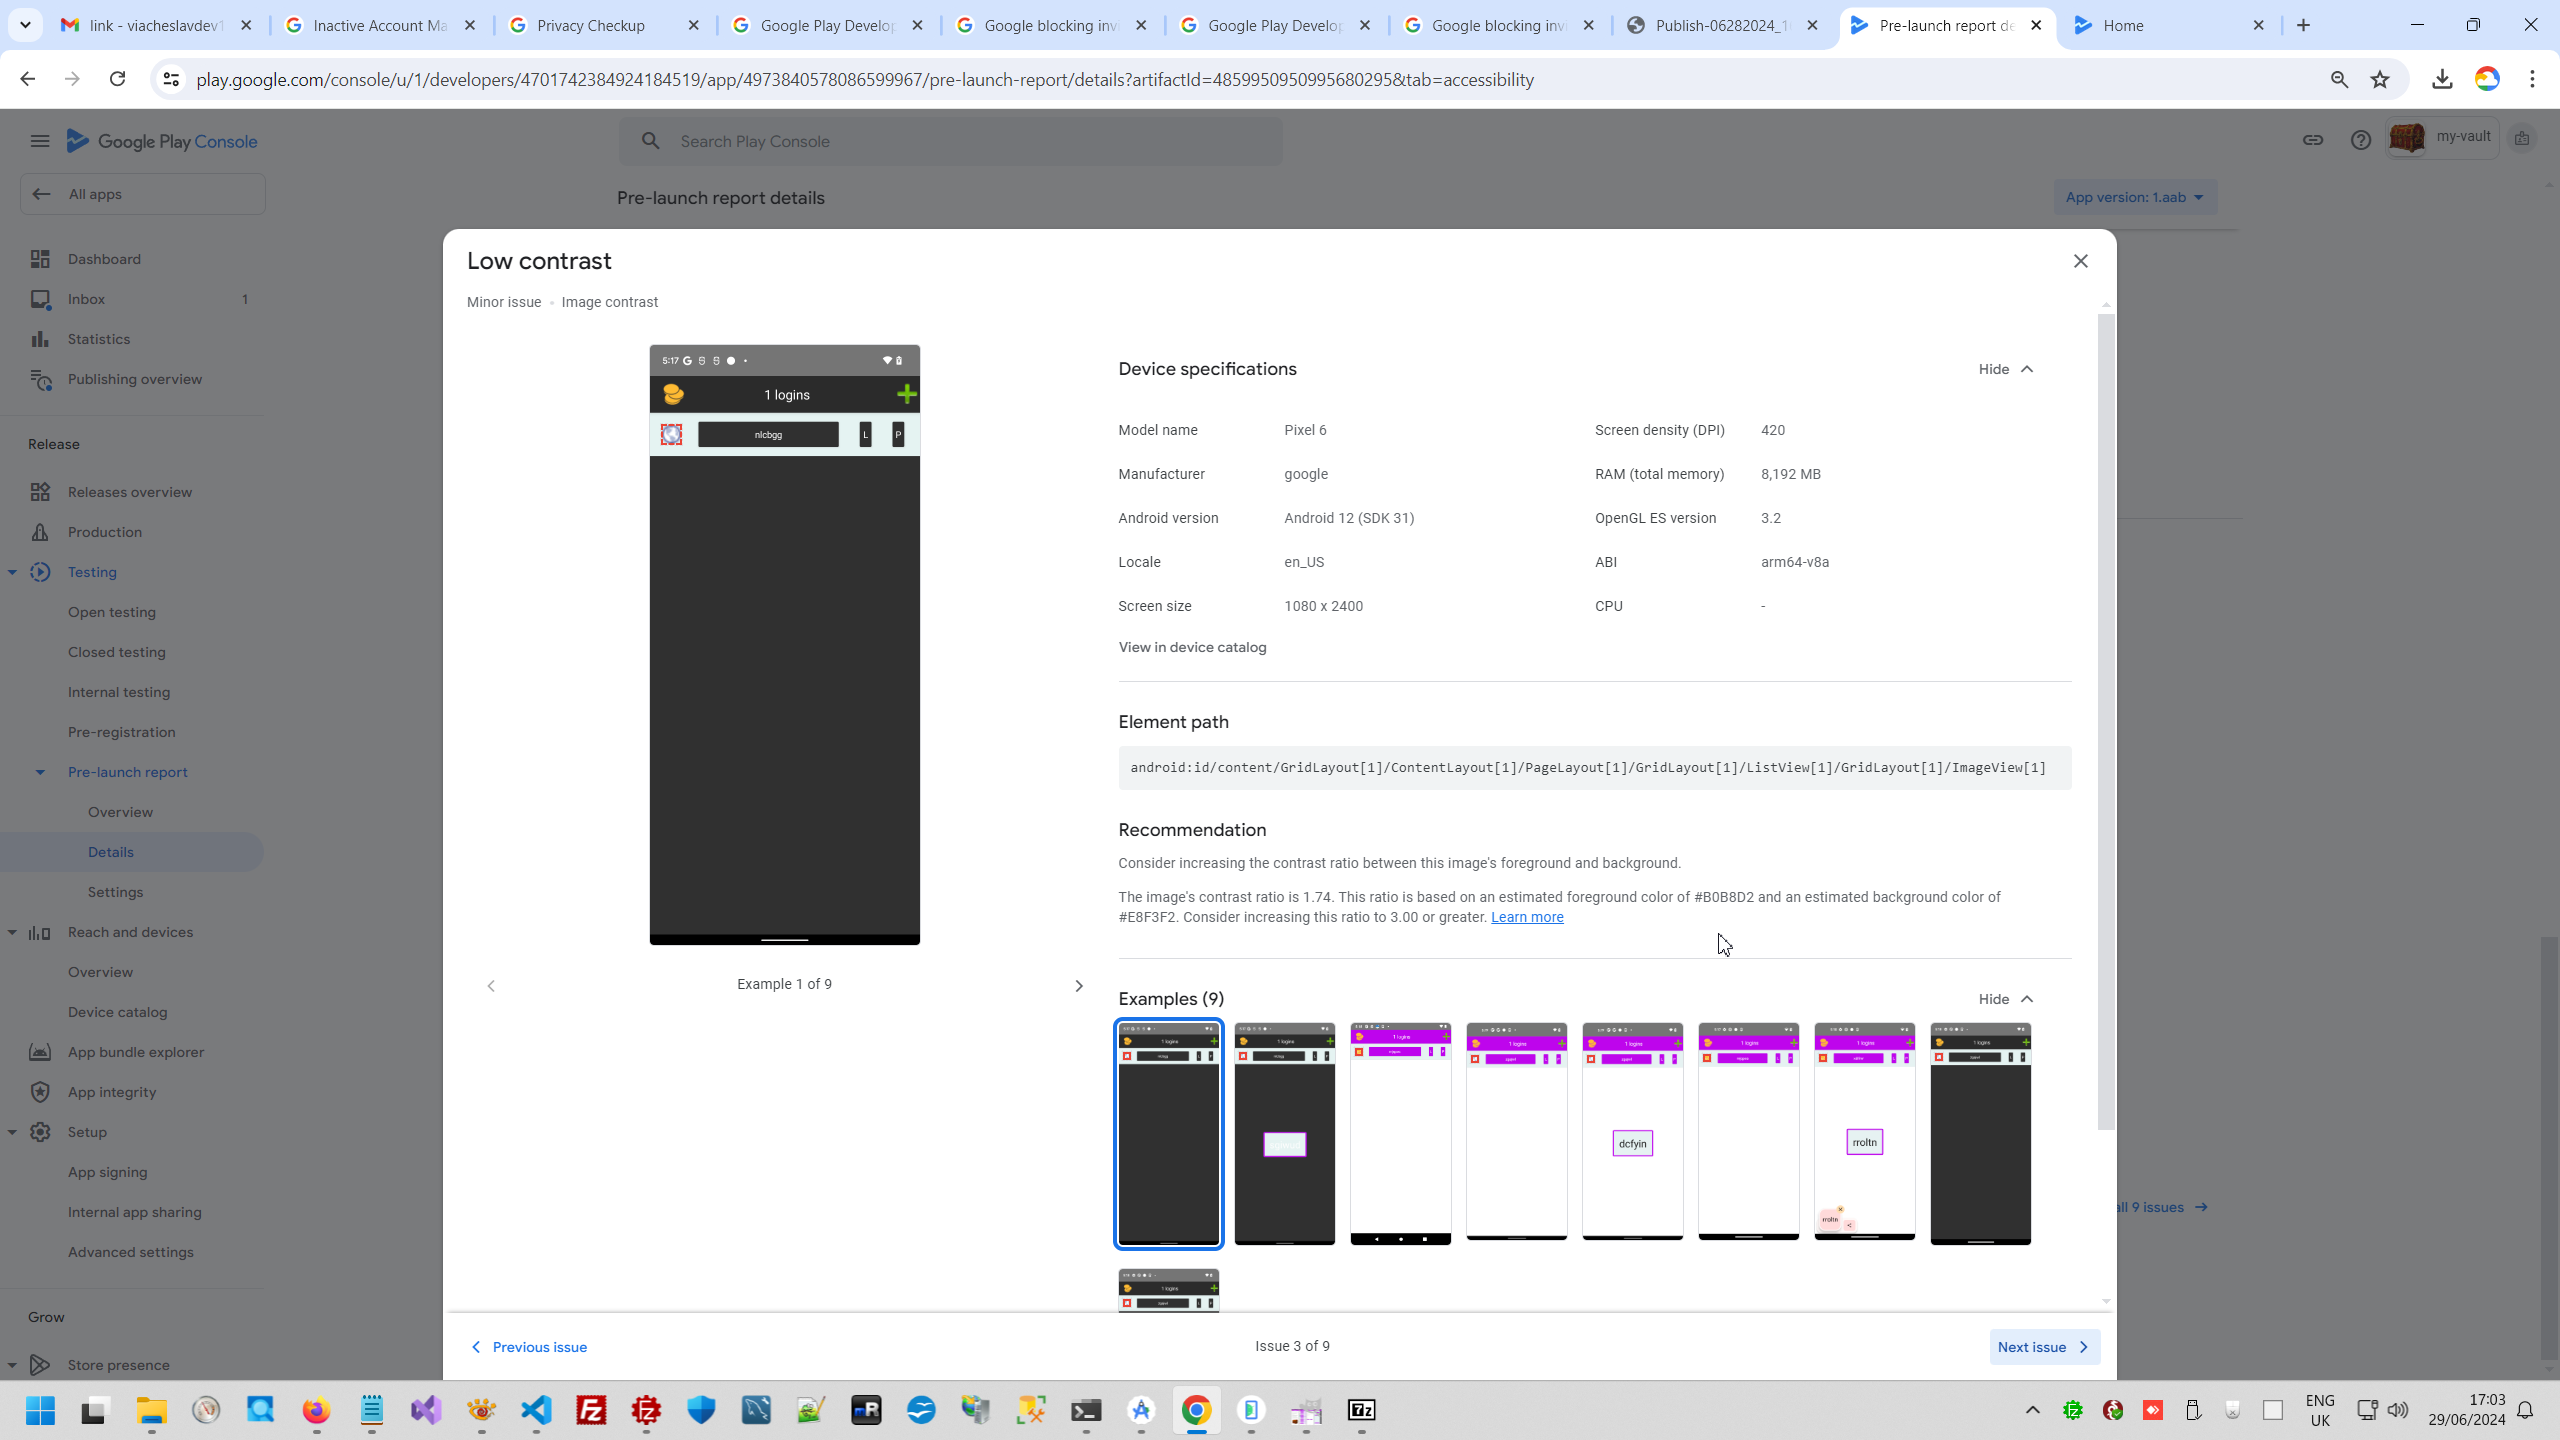Screen dimensions: 2560x1440
Task: Open the help icon in header
Action: click(x=2360, y=141)
